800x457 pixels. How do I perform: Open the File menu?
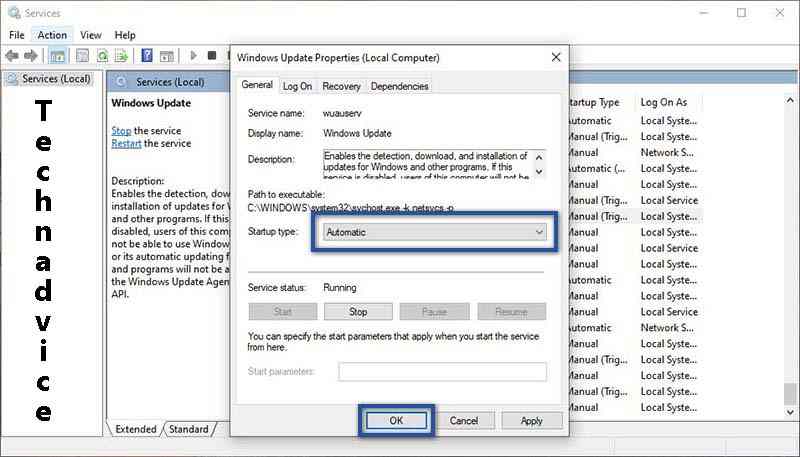[x=16, y=35]
